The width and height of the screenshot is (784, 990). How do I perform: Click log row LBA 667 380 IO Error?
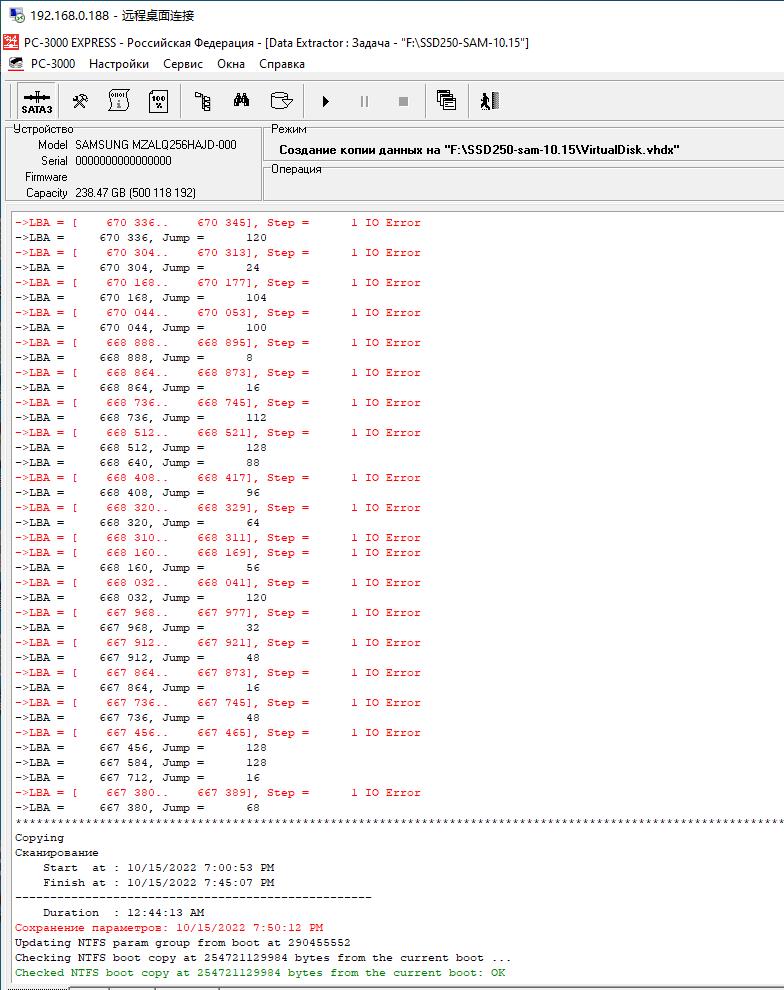click(x=218, y=792)
